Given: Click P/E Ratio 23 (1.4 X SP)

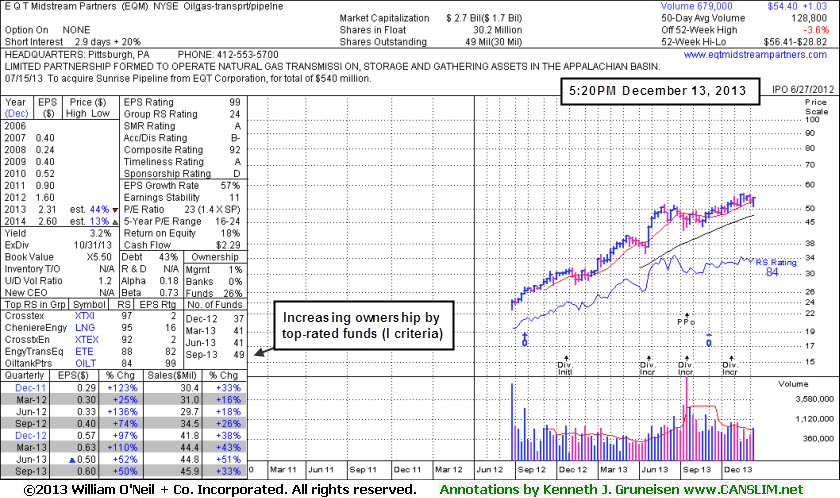Looking at the screenshot, I should coord(183,209).
